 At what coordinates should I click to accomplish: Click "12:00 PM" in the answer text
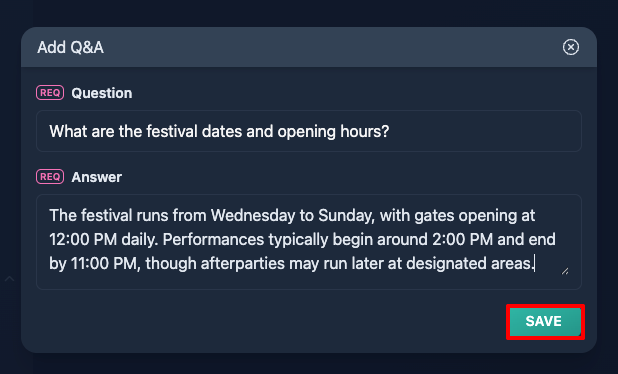83,239
